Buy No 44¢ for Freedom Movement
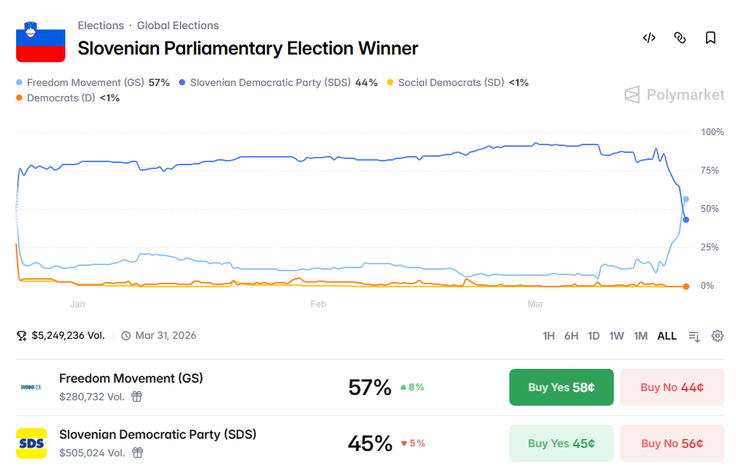This screenshot has height=471, width=736. (672, 387)
